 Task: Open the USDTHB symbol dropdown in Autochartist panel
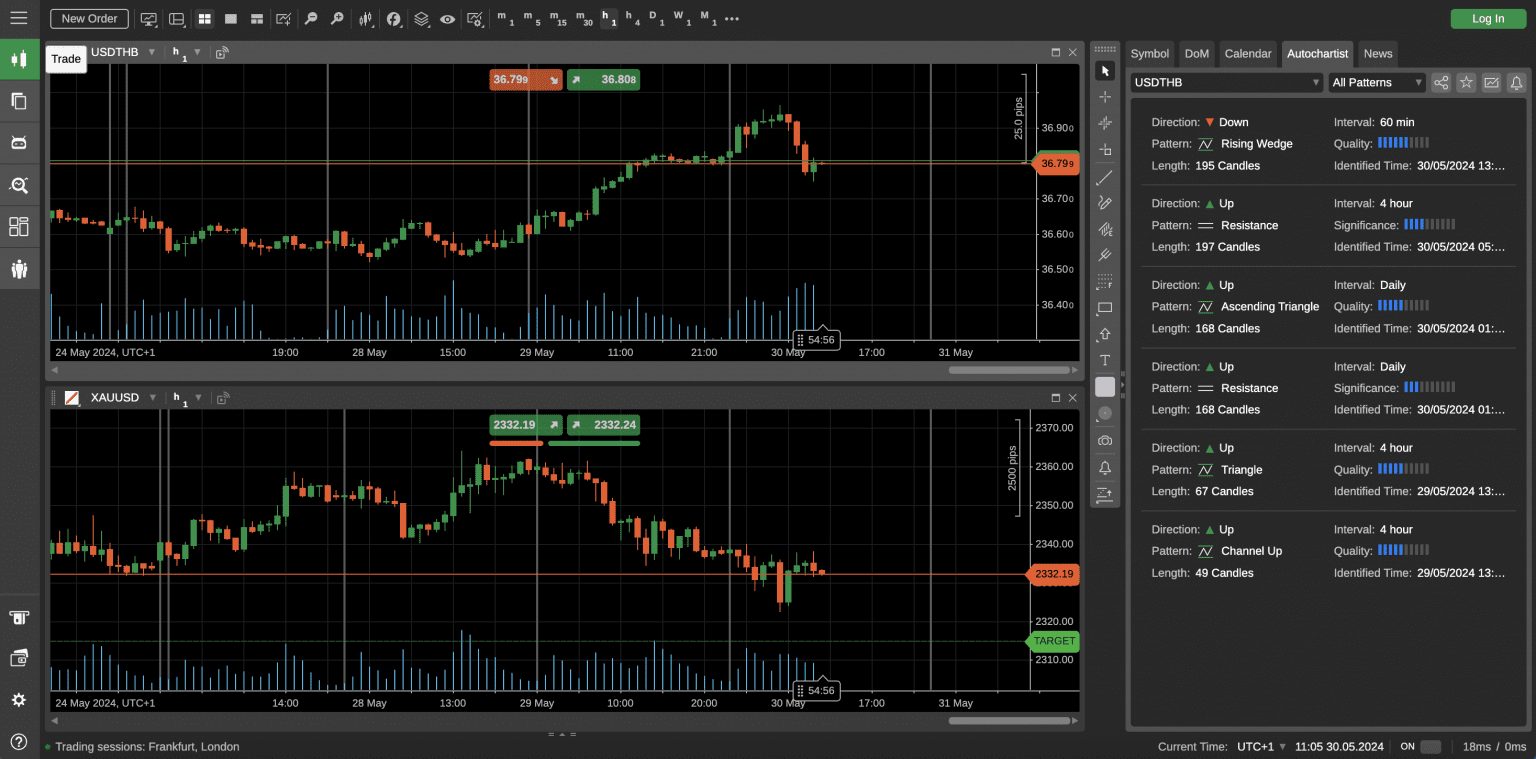pos(1227,83)
